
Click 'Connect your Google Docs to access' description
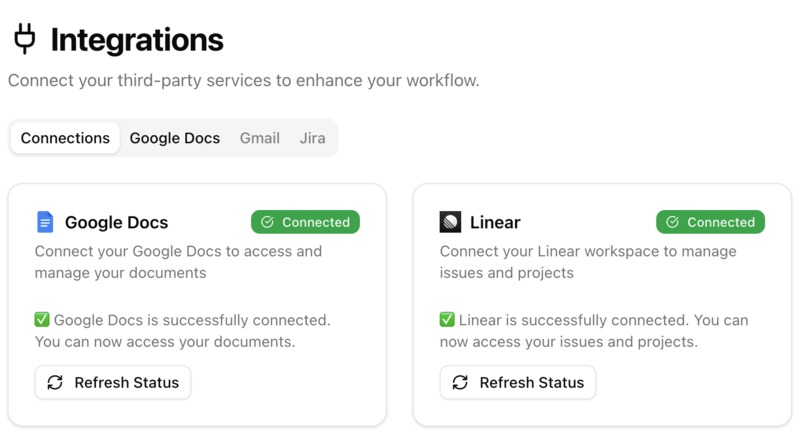tap(178, 262)
